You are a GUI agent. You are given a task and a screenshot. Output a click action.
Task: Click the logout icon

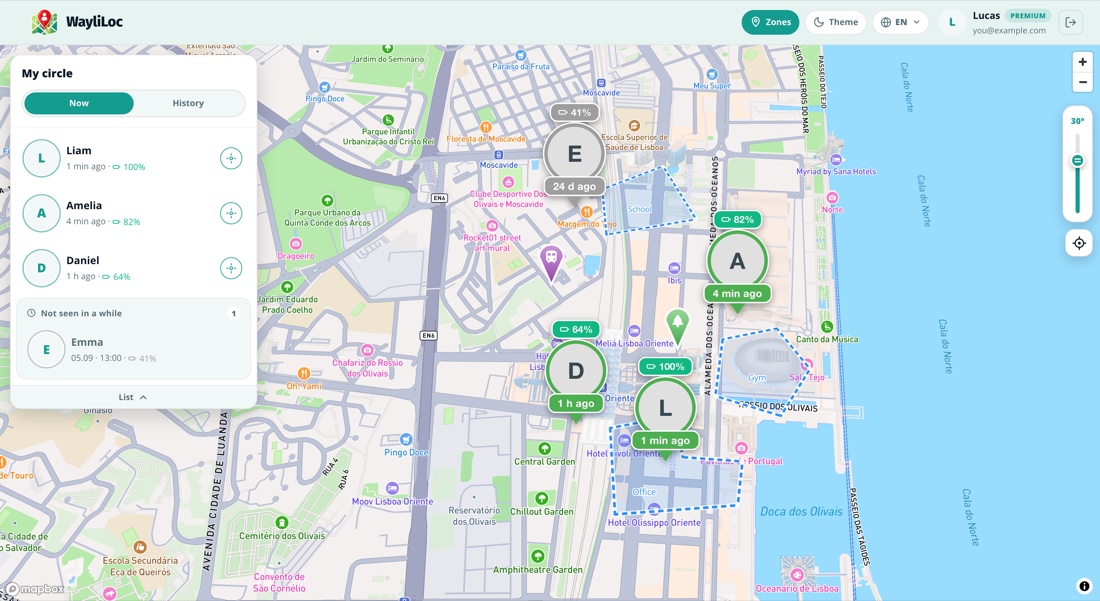(x=1071, y=22)
